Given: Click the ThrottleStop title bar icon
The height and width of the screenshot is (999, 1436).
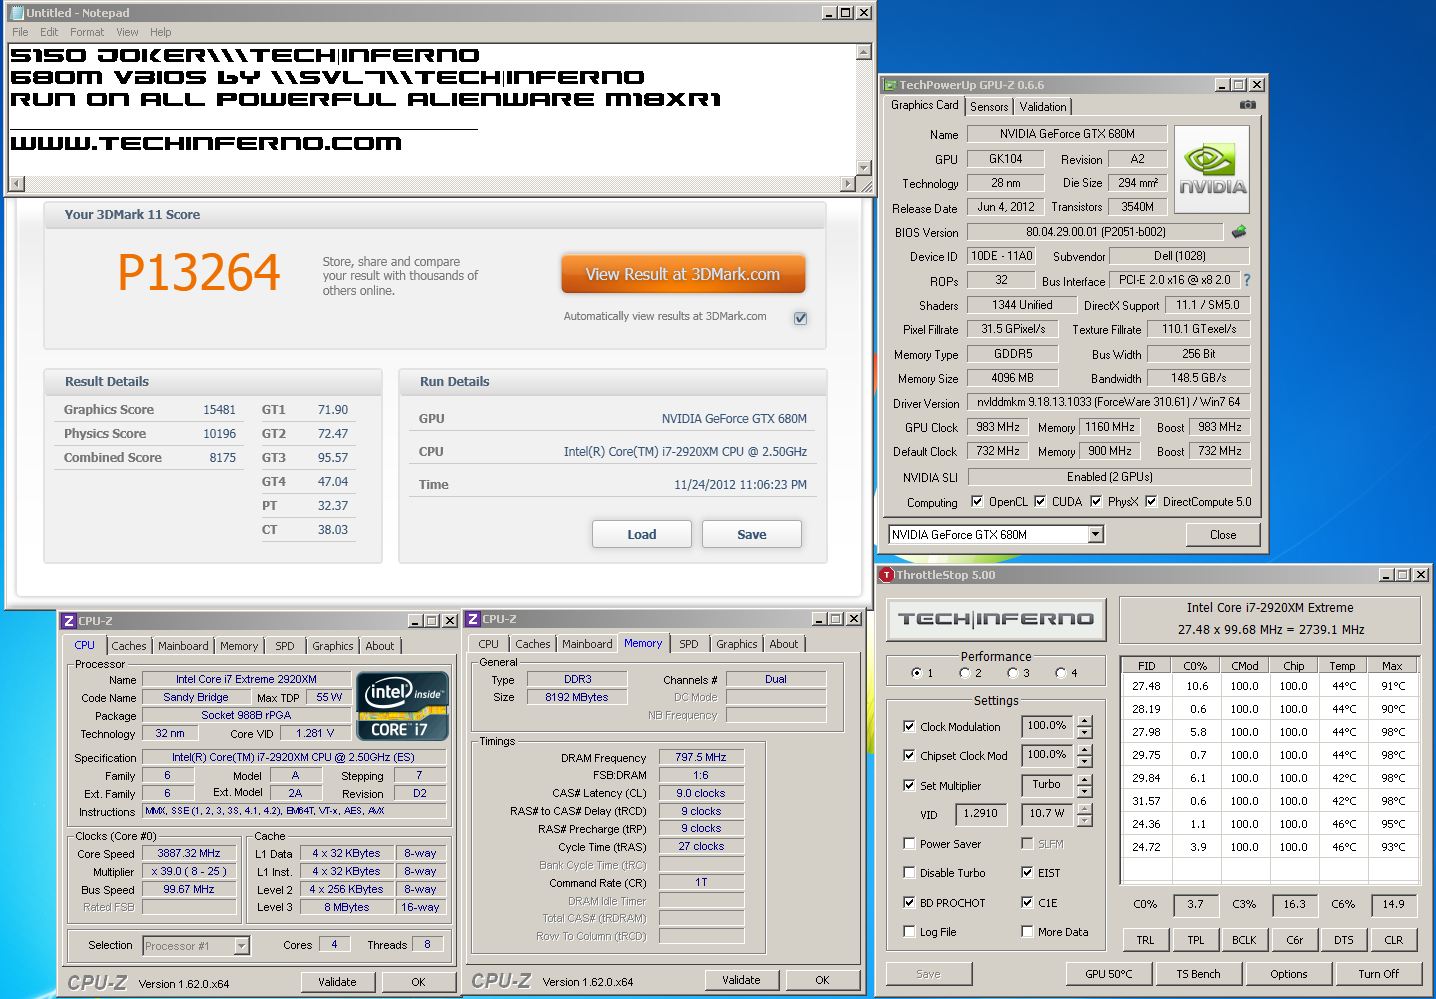Looking at the screenshot, I should point(886,575).
